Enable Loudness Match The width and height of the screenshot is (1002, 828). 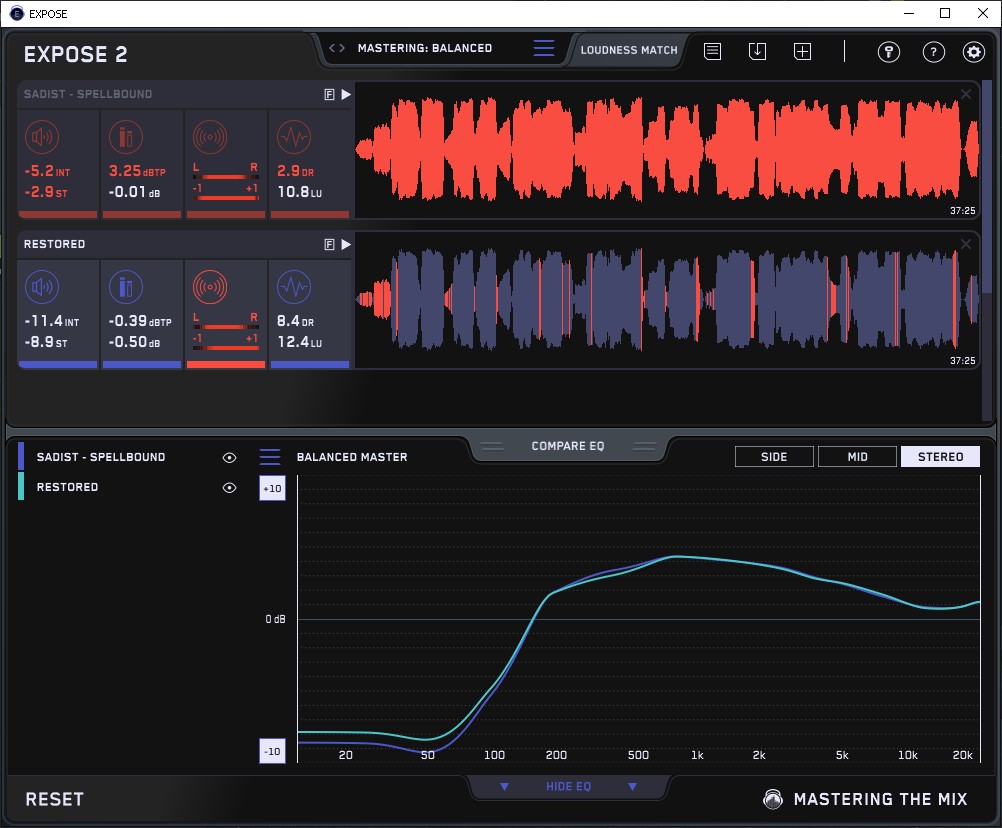coord(629,49)
